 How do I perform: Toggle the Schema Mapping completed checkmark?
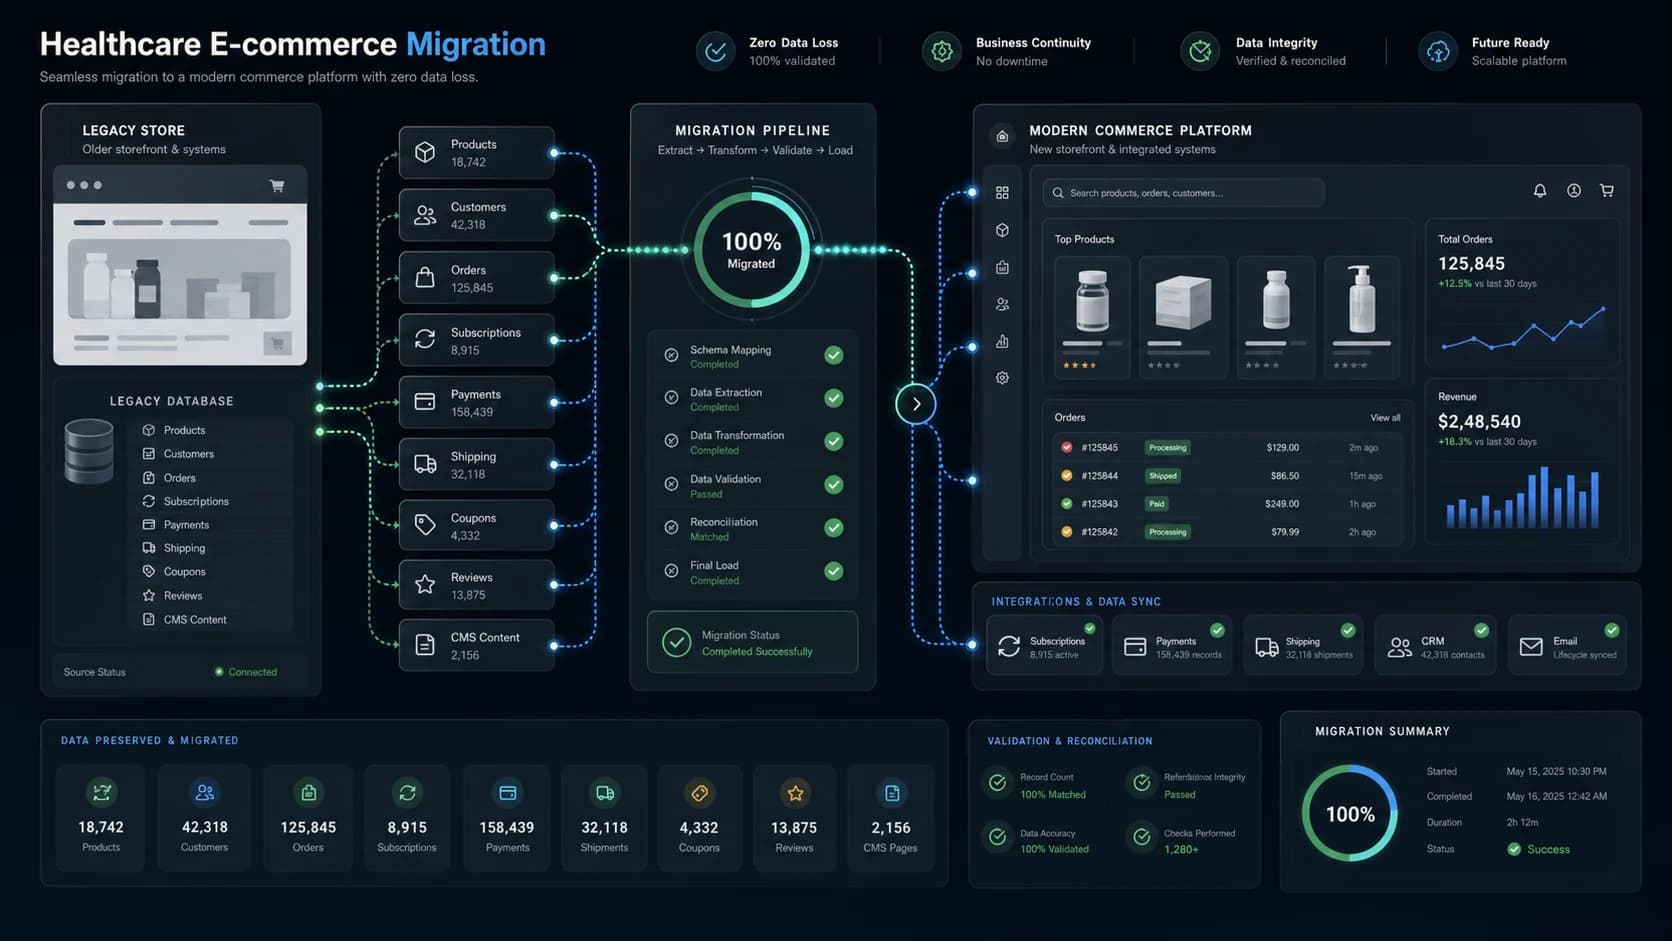pyautogui.click(x=833, y=355)
